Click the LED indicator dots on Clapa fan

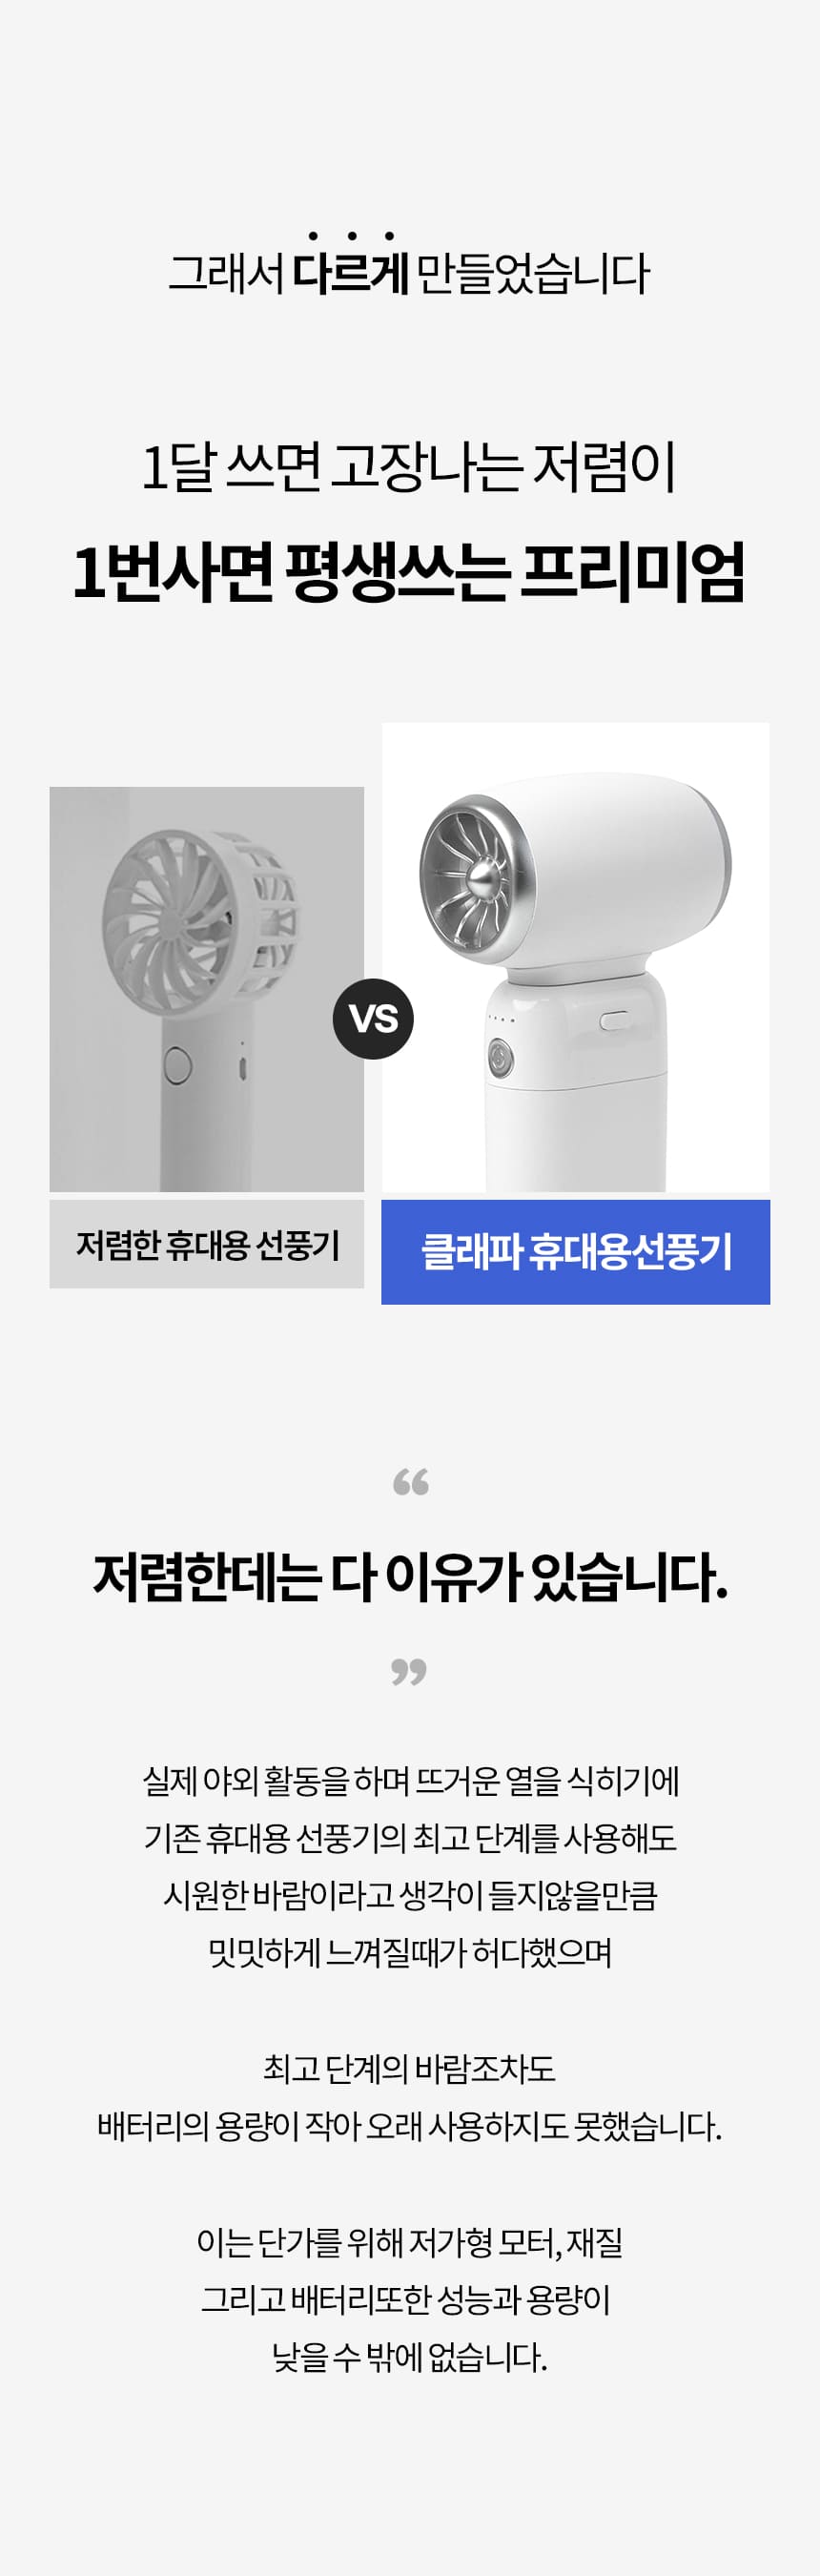[502, 1020]
